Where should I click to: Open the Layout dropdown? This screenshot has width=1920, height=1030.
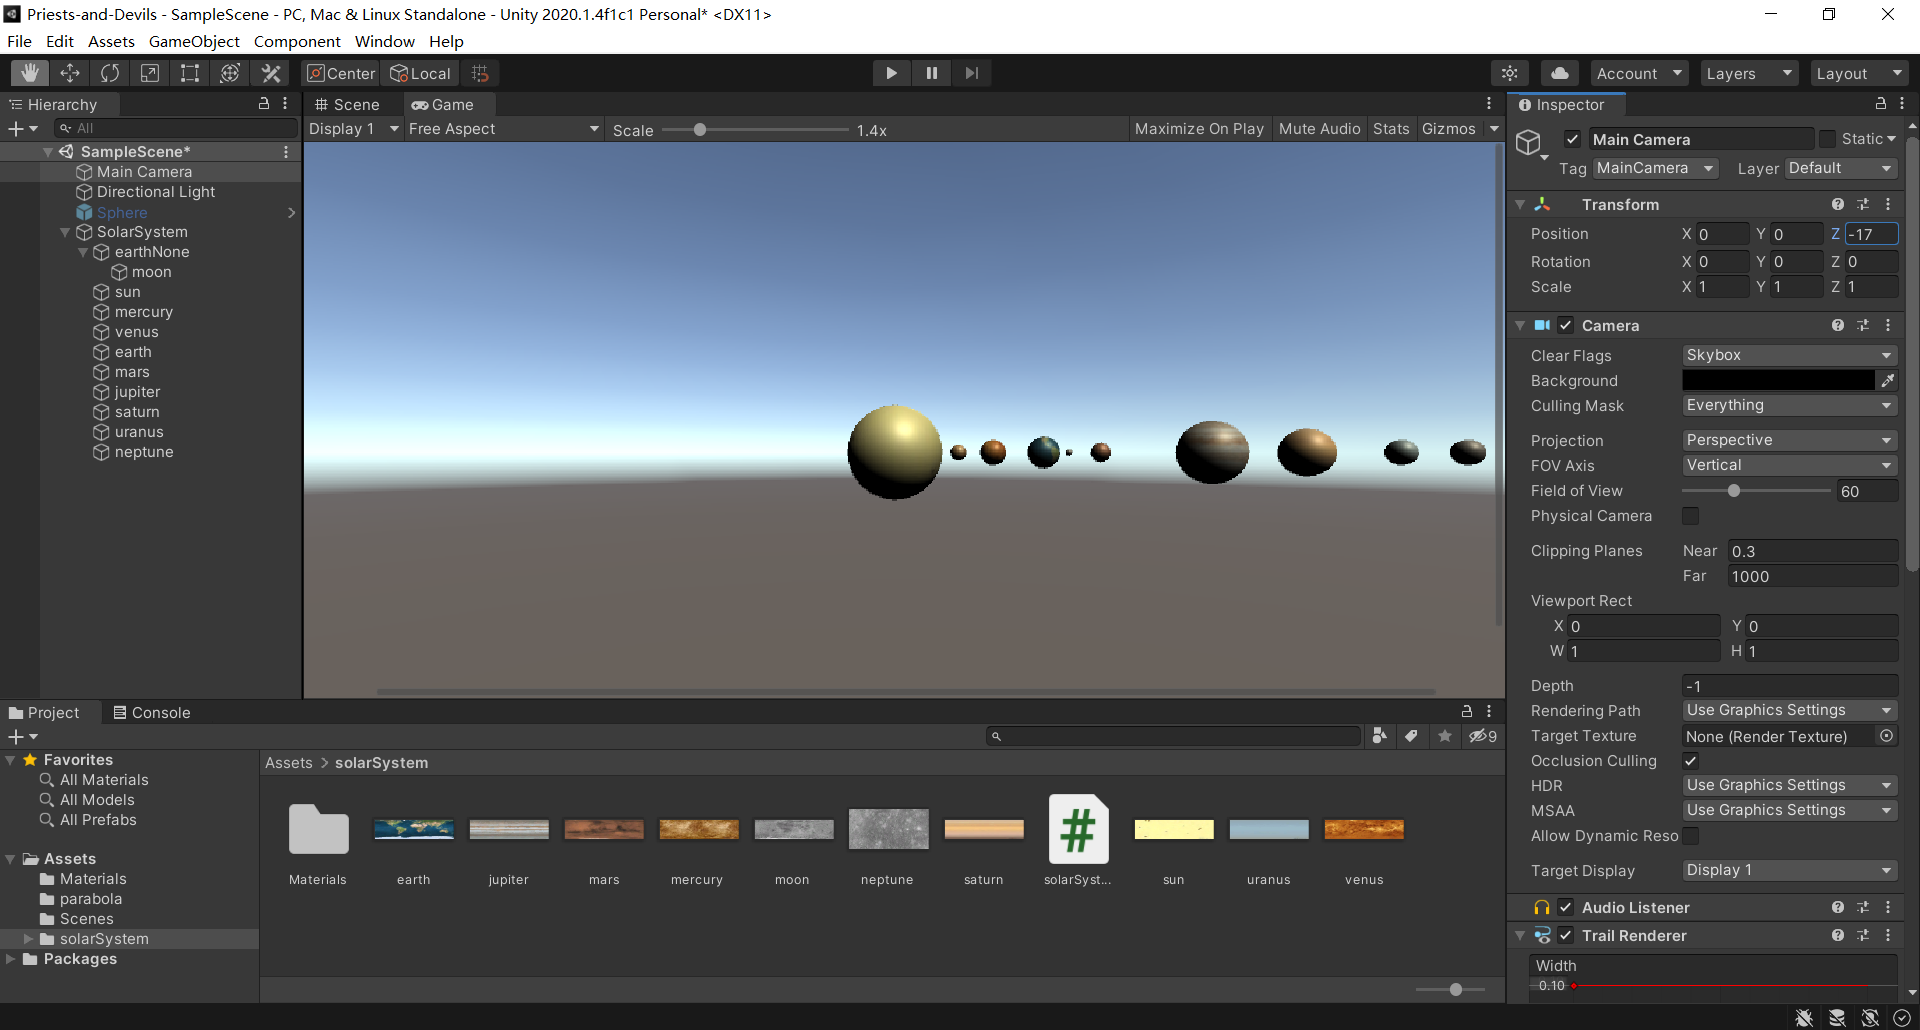(1859, 73)
